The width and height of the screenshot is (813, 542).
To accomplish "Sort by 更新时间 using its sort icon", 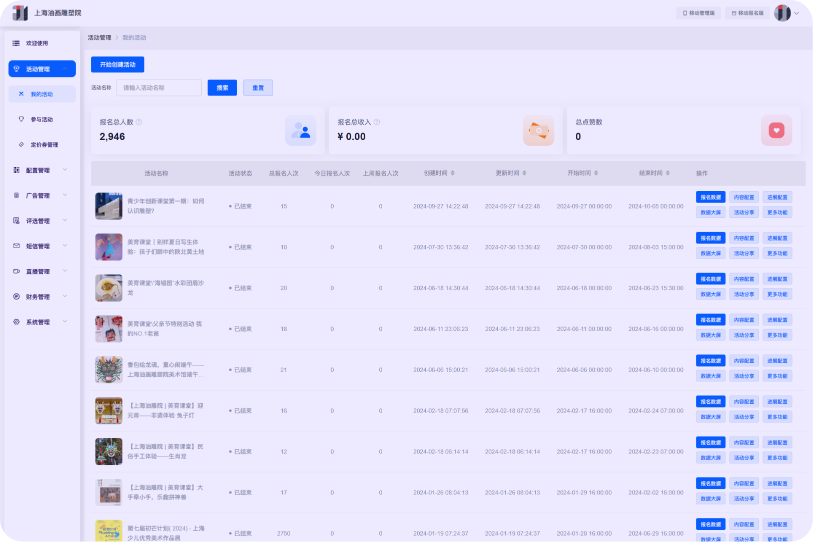I will tap(524, 173).
